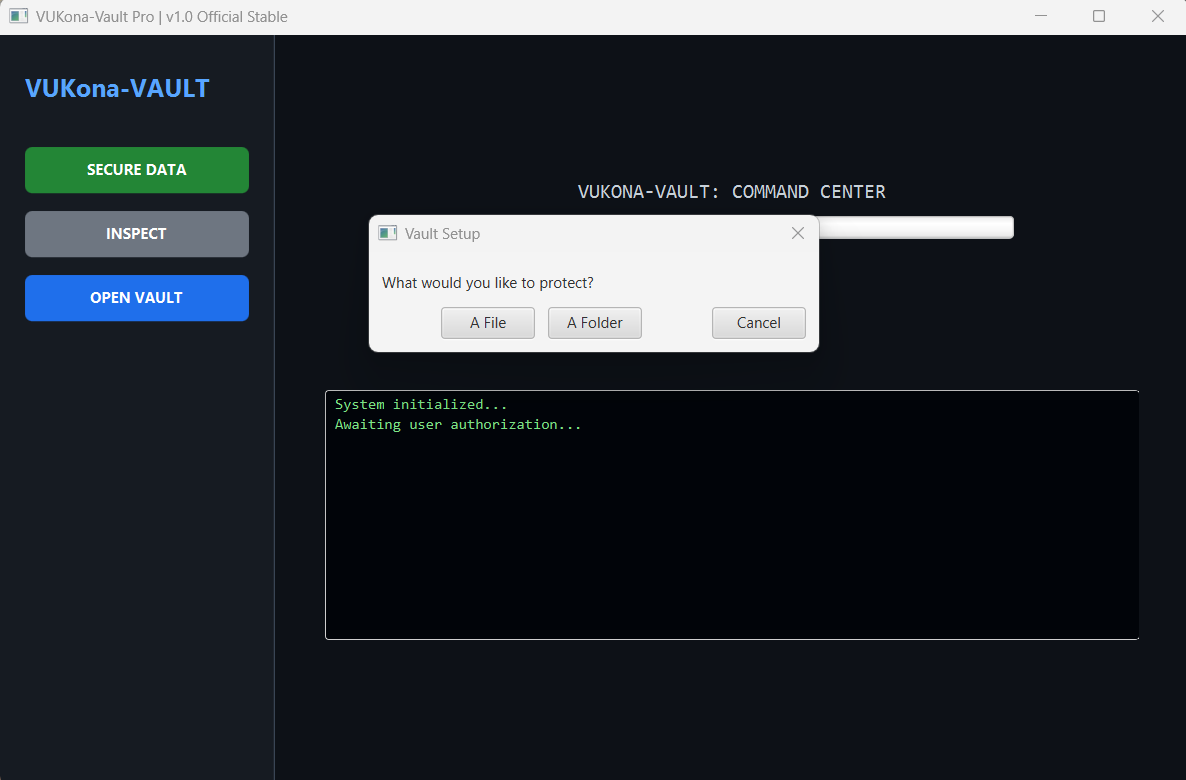Image resolution: width=1186 pixels, height=780 pixels.
Task: Click the main window title text
Action: 160,16
